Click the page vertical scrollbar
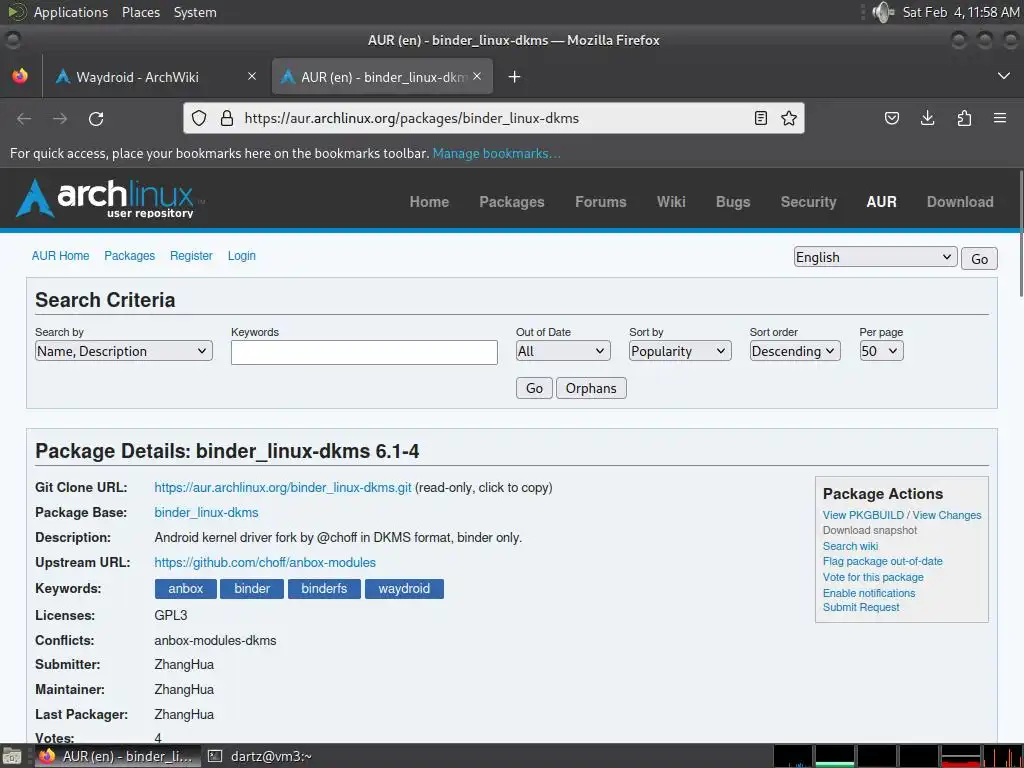 (1020, 235)
